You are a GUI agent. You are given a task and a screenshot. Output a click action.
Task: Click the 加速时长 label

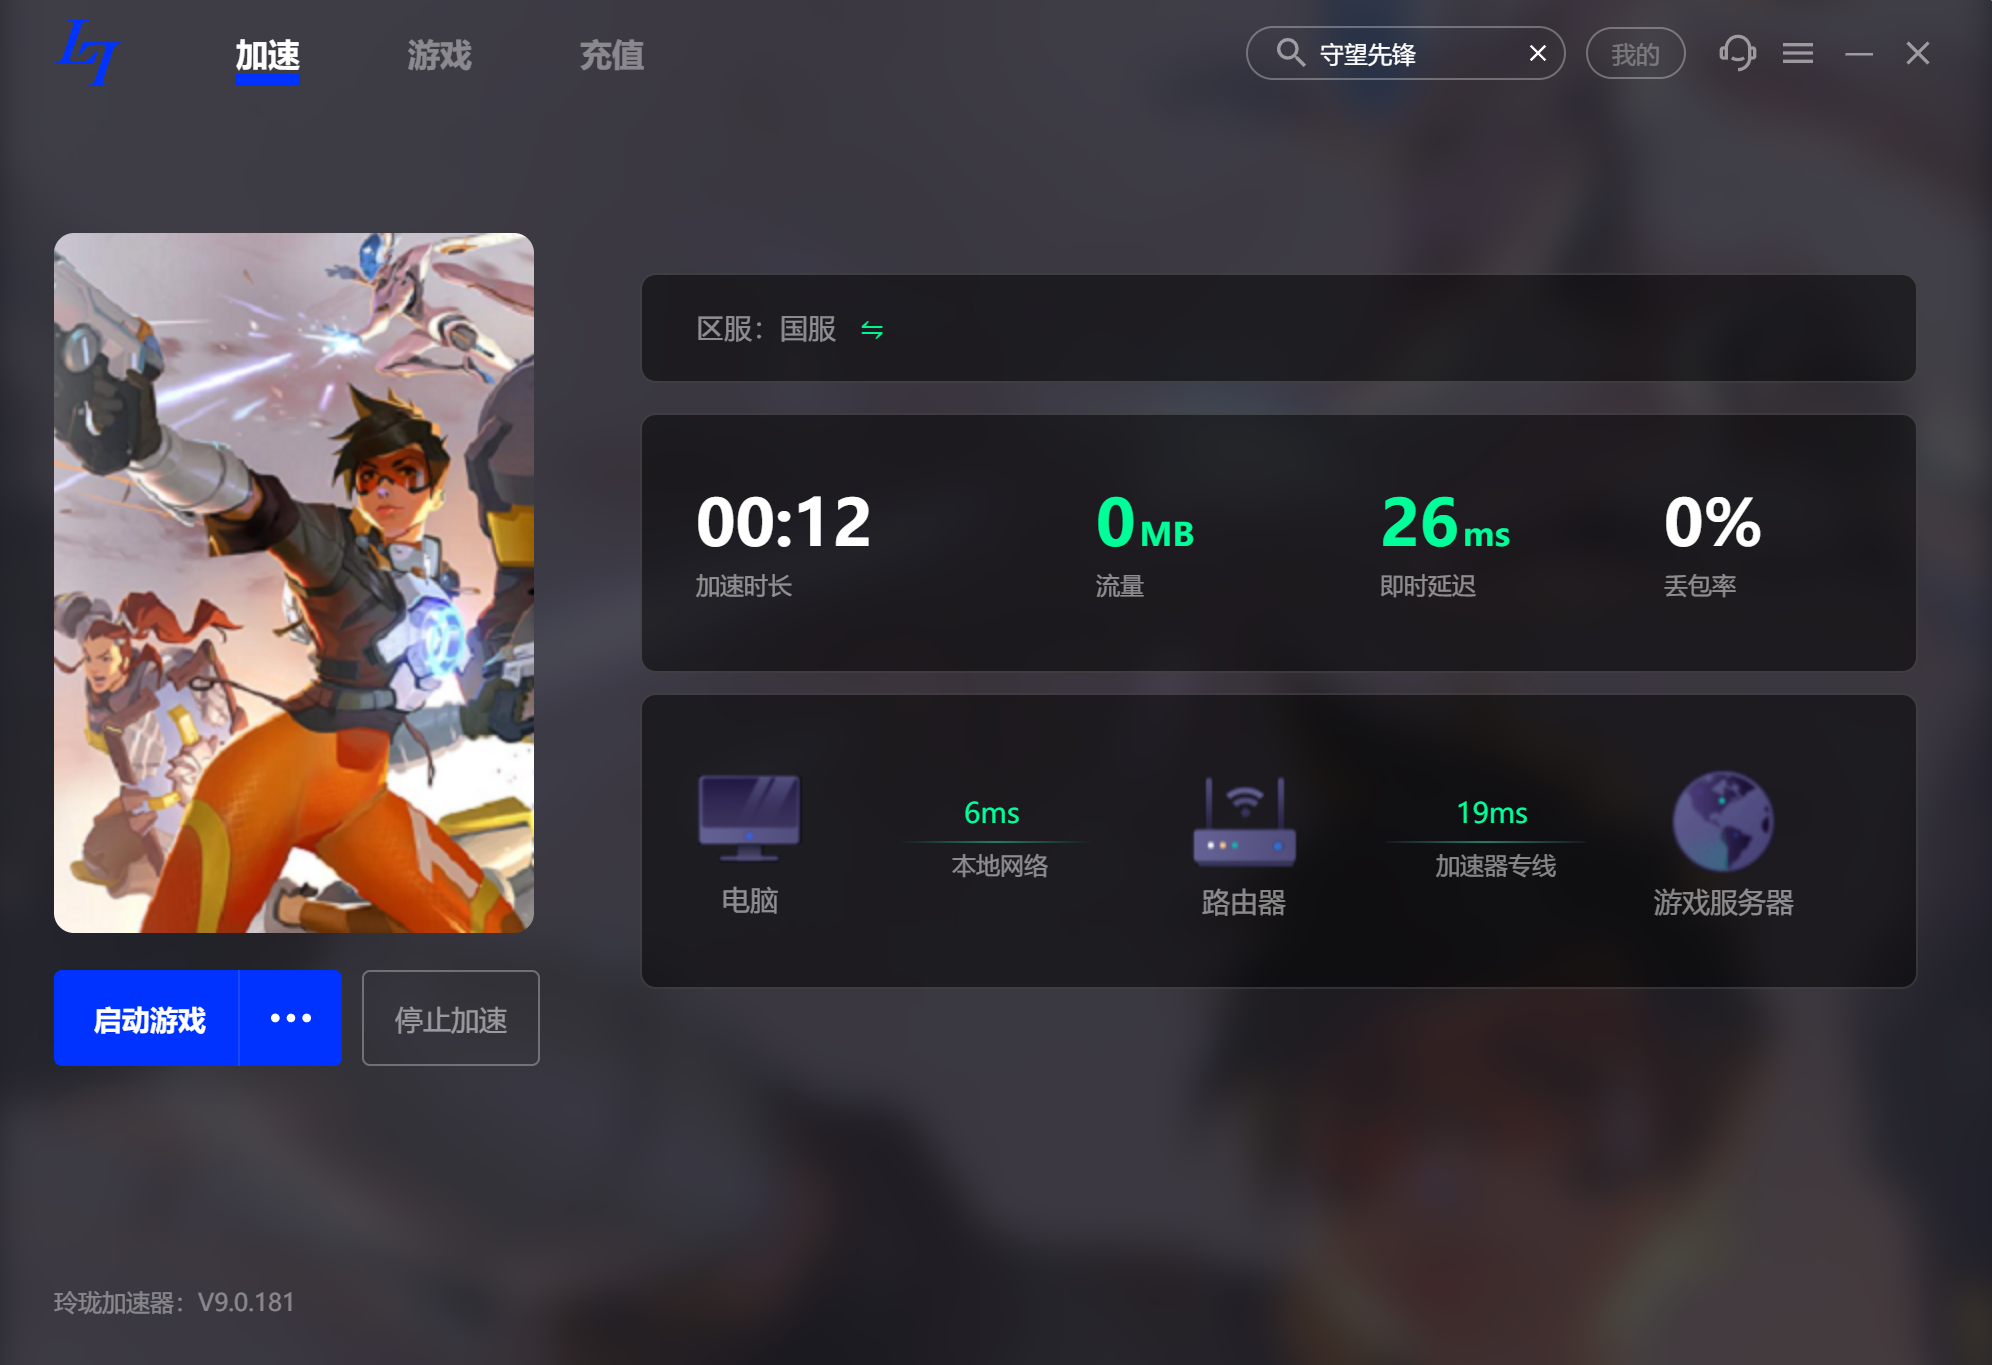tap(744, 586)
